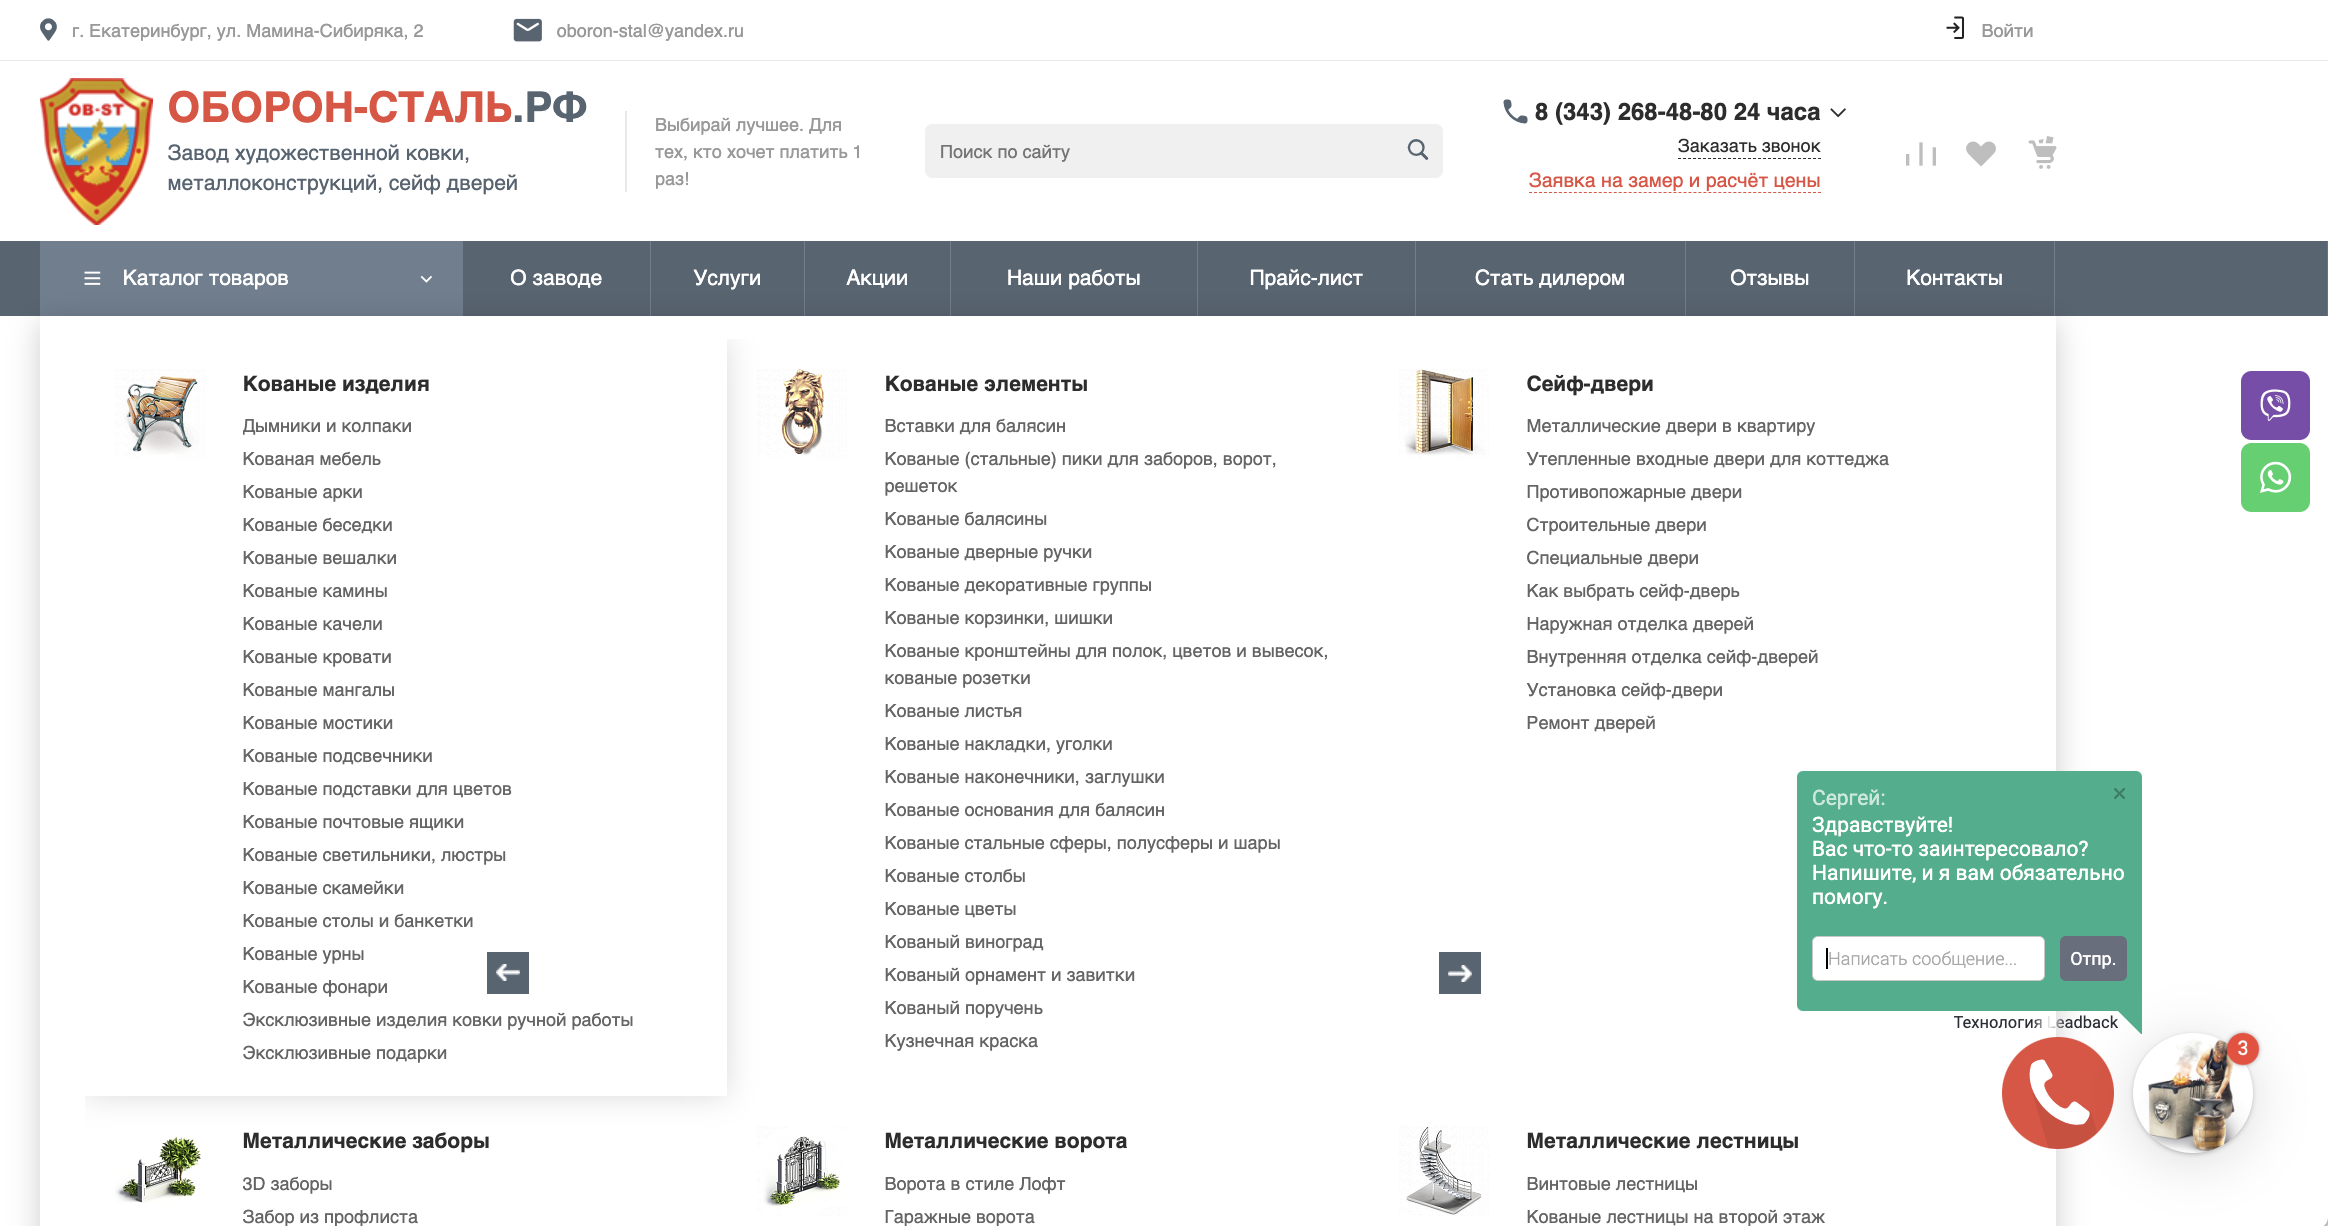
Task: Click Заявка на замер и расчёт цены
Action: [1674, 181]
